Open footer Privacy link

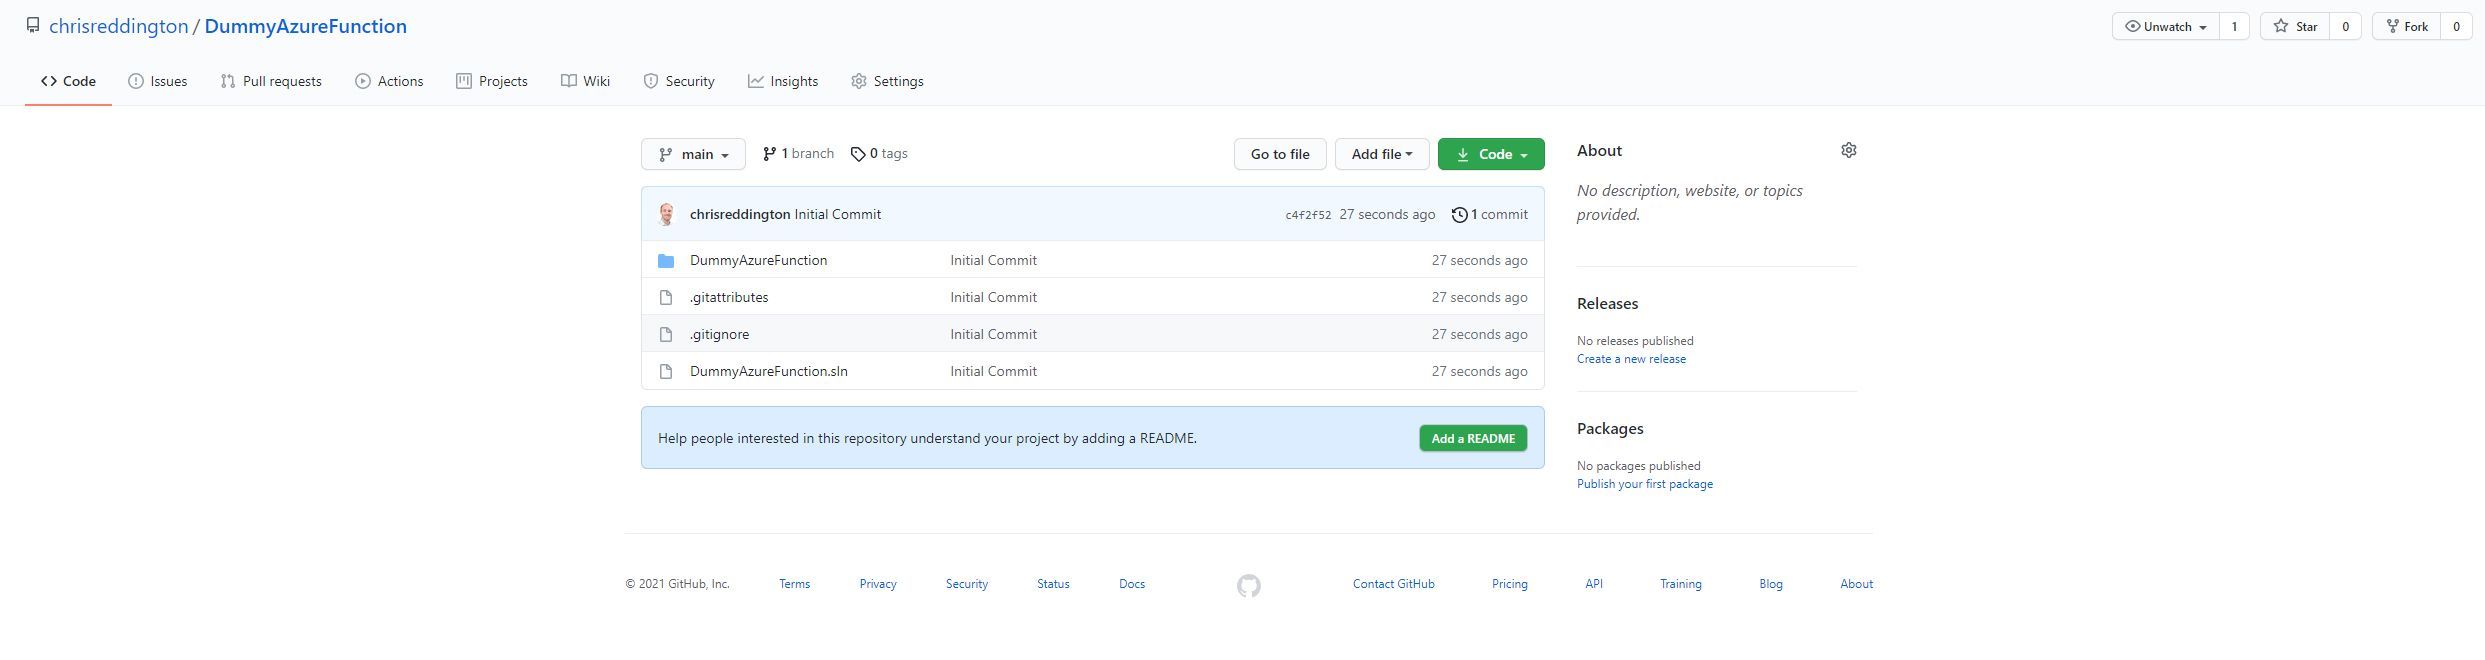coord(878,584)
